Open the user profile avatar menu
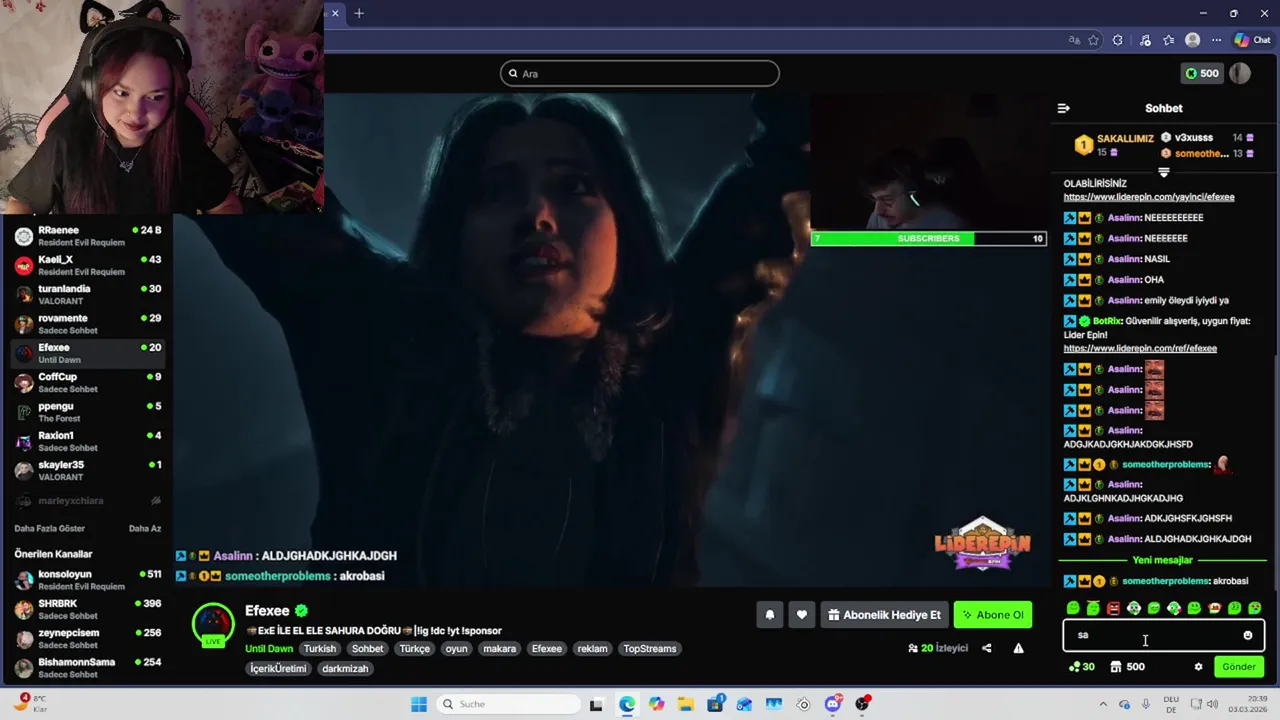 tap(1240, 73)
